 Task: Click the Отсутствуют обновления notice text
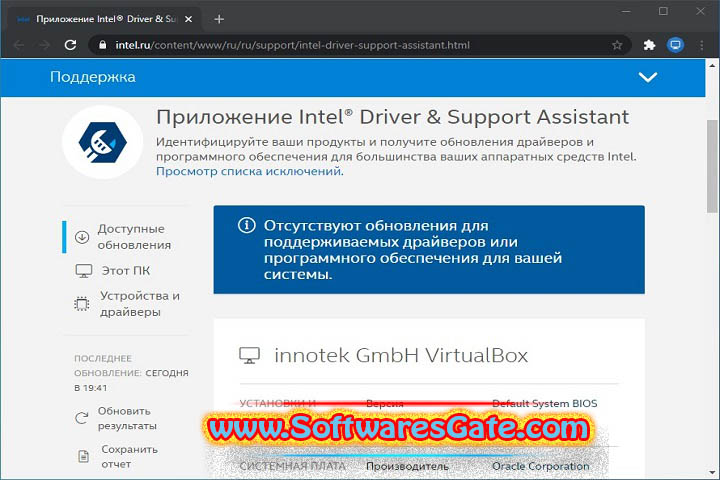point(412,250)
